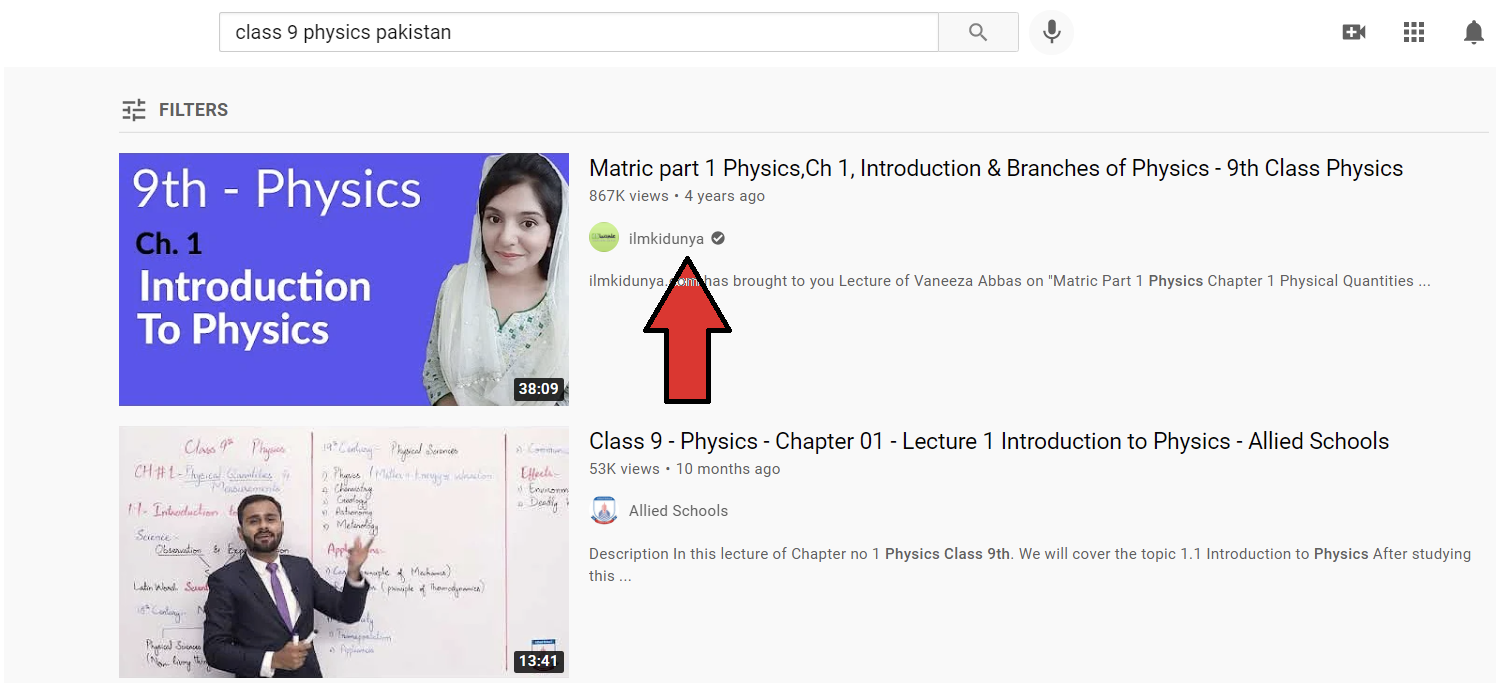Image resolution: width=1496 pixels, height=683 pixels.
Task: Click the 38:09 duration badge
Action: click(538, 389)
